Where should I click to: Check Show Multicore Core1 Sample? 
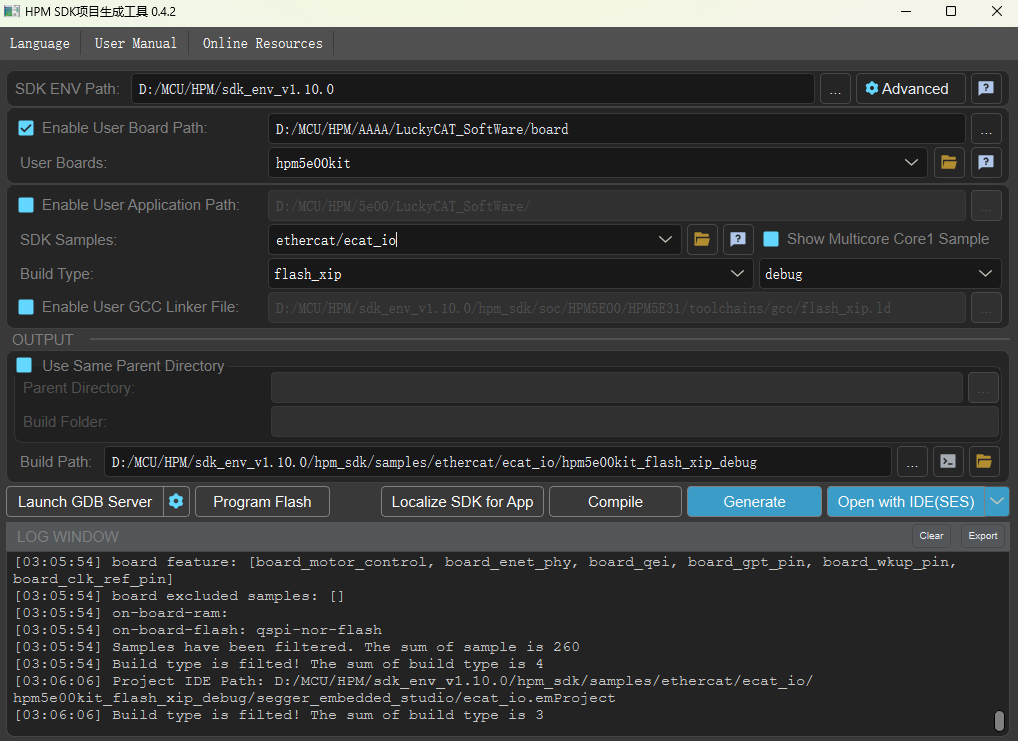[x=771, y=239]
